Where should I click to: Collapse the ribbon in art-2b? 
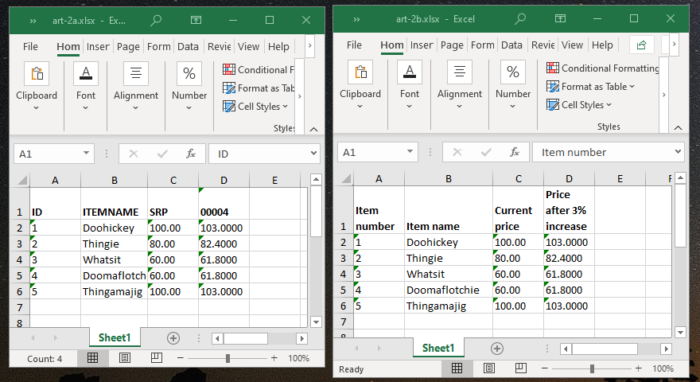678,128
